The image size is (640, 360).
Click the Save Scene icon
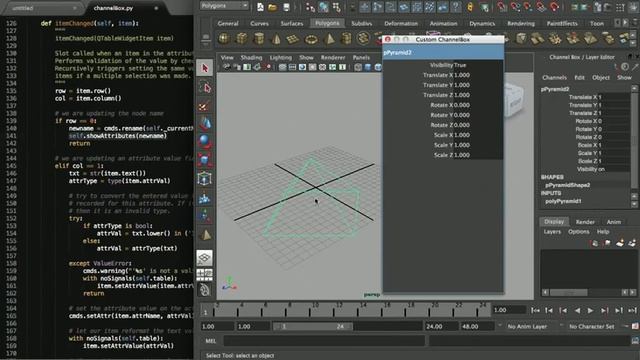(286, 7)
